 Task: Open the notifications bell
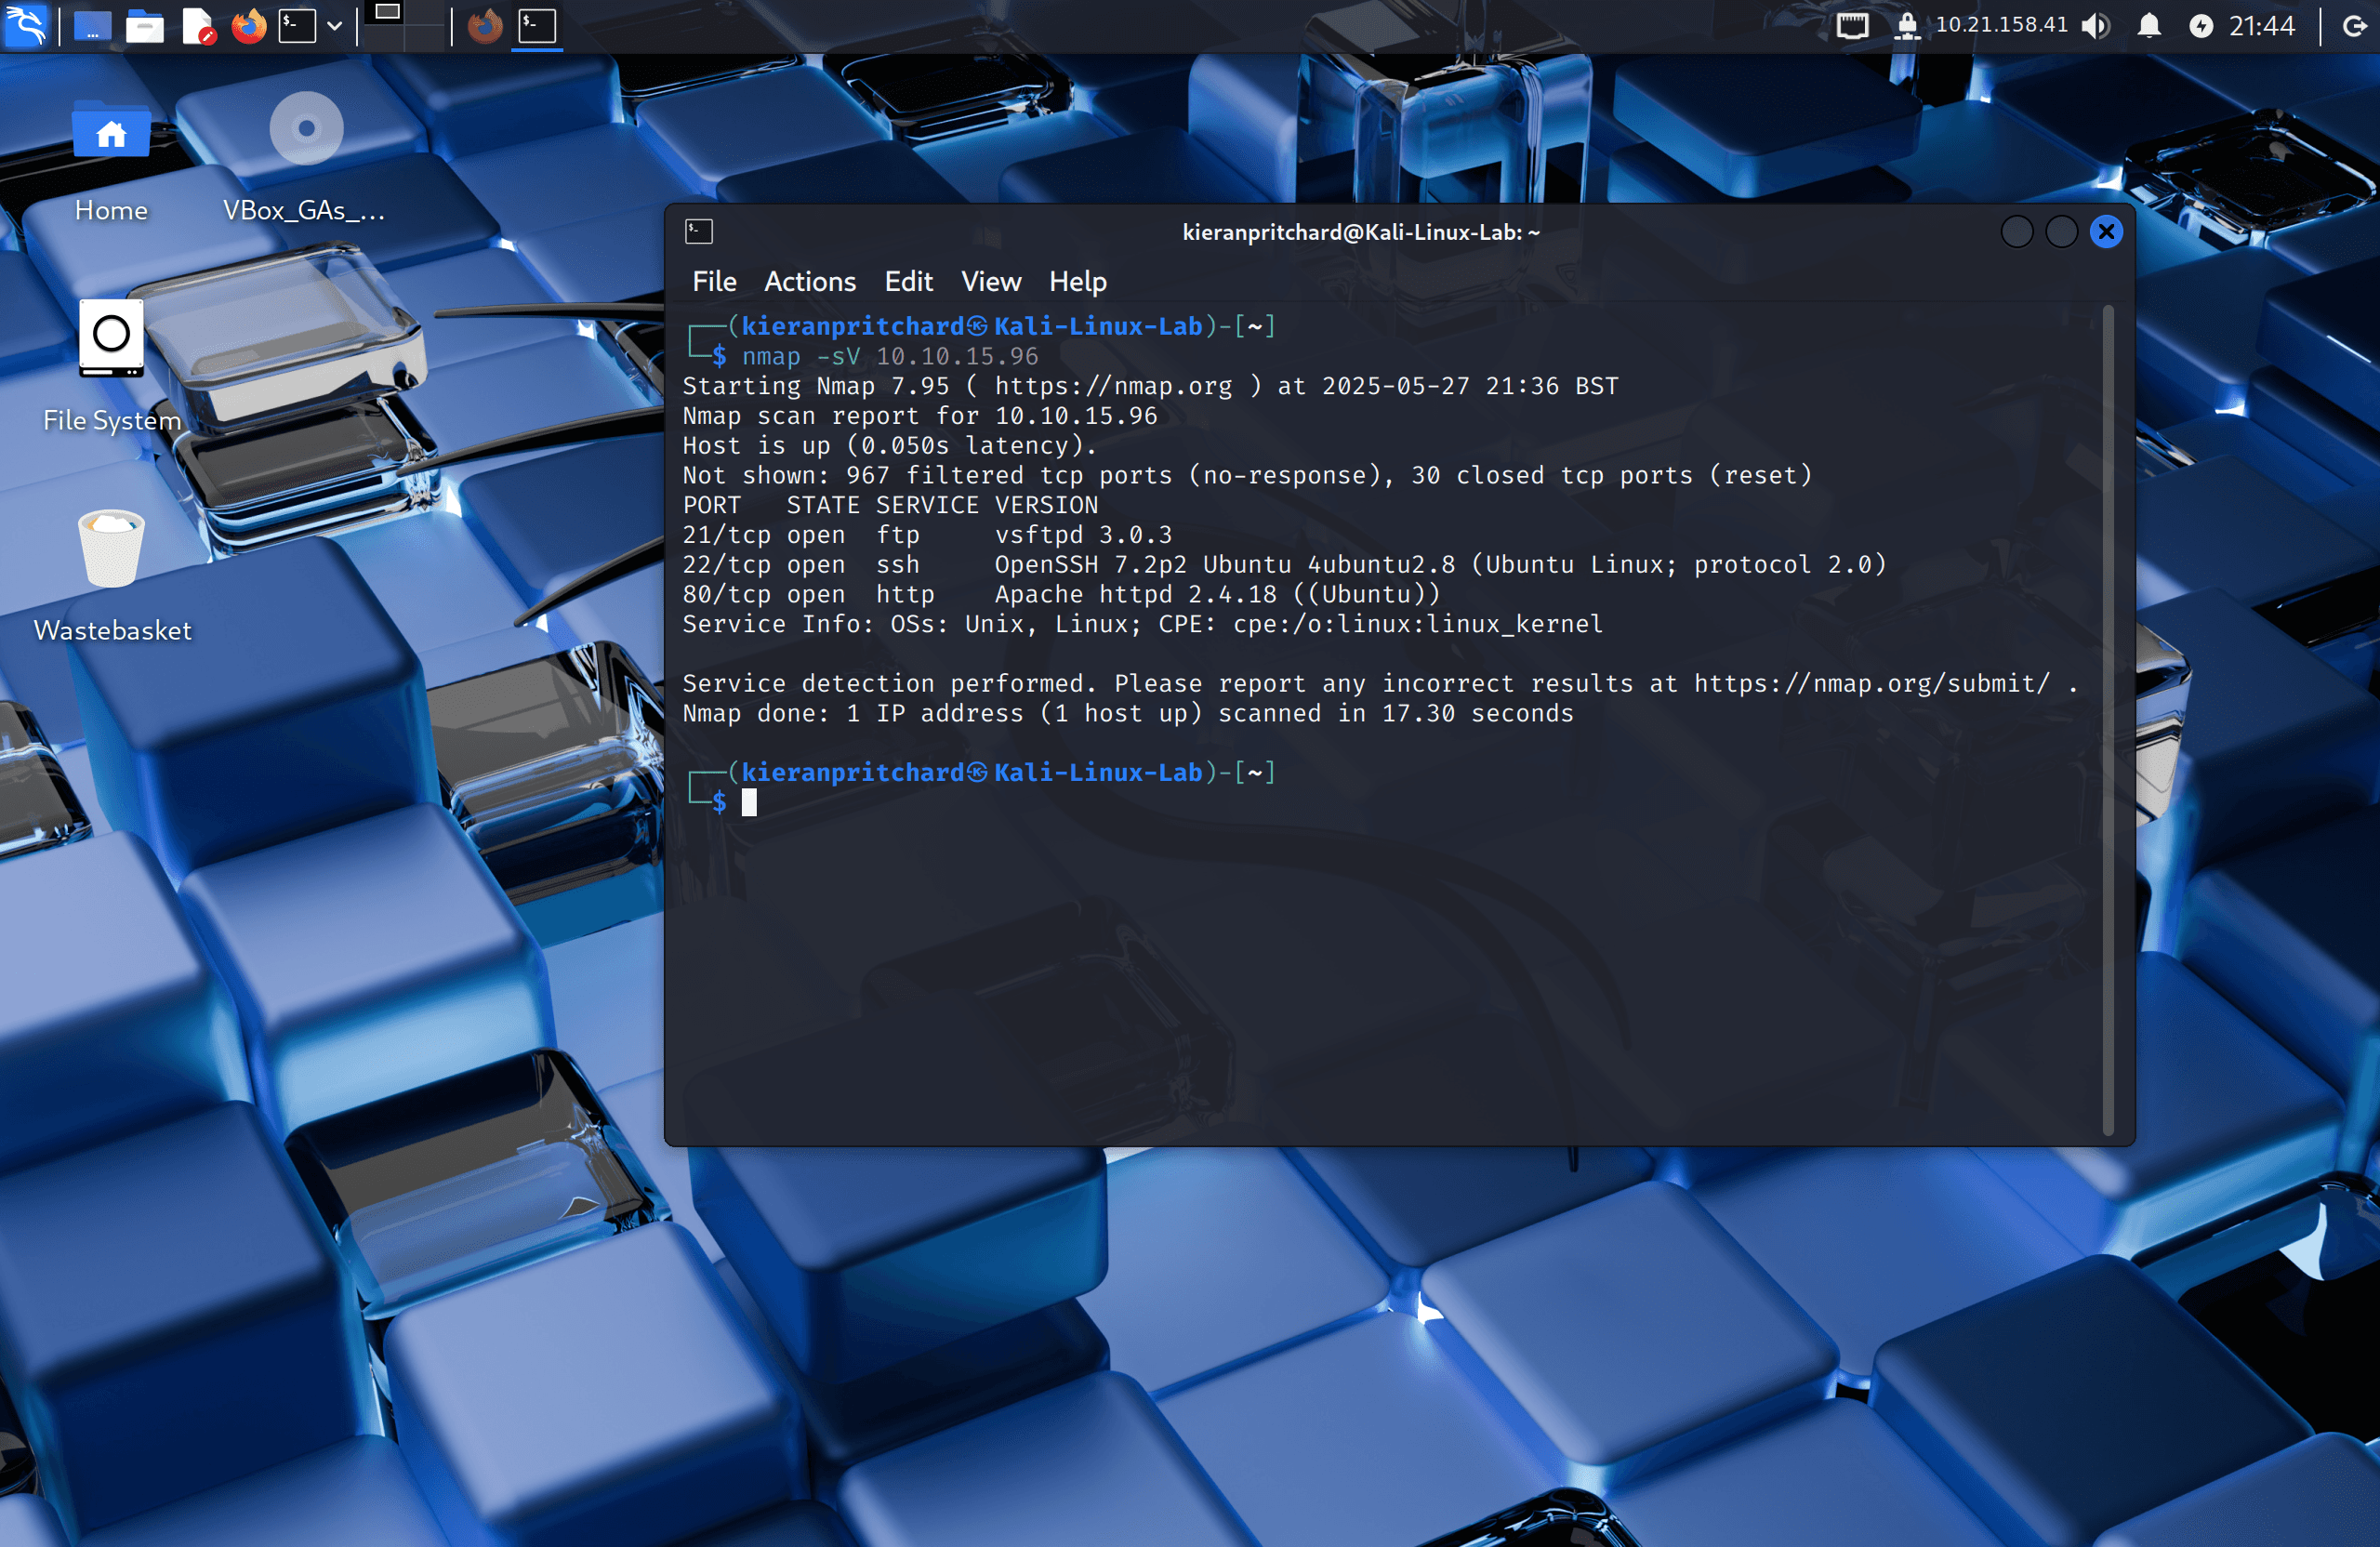tap(2148, 26)
